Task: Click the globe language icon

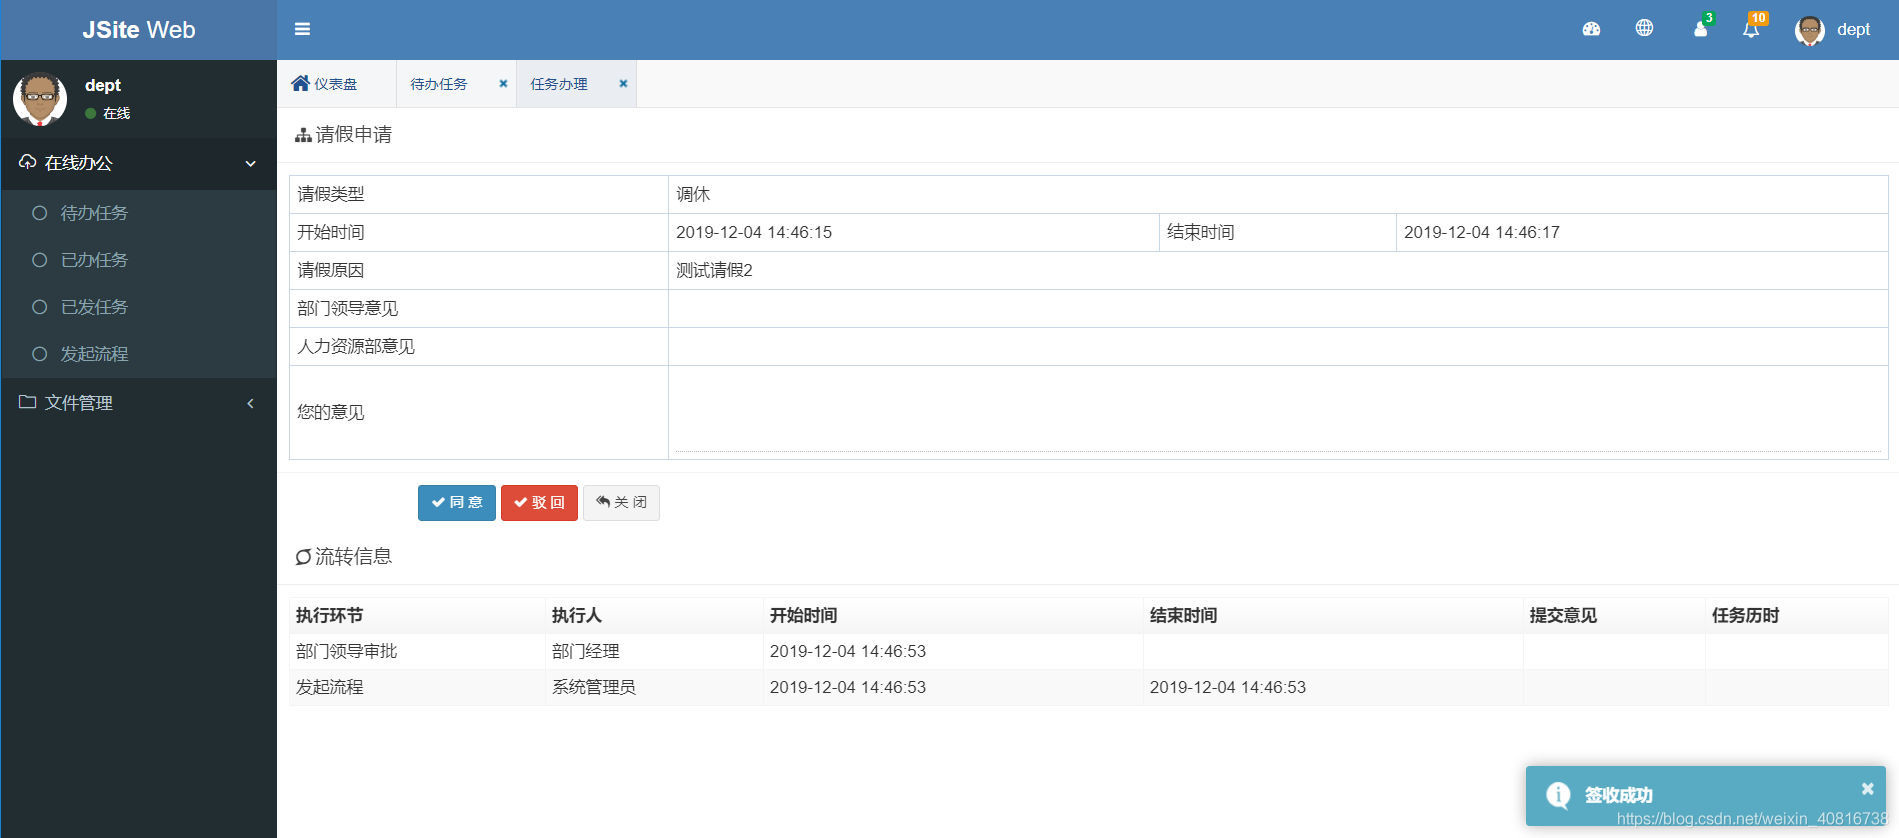Action: [1644, 28]
